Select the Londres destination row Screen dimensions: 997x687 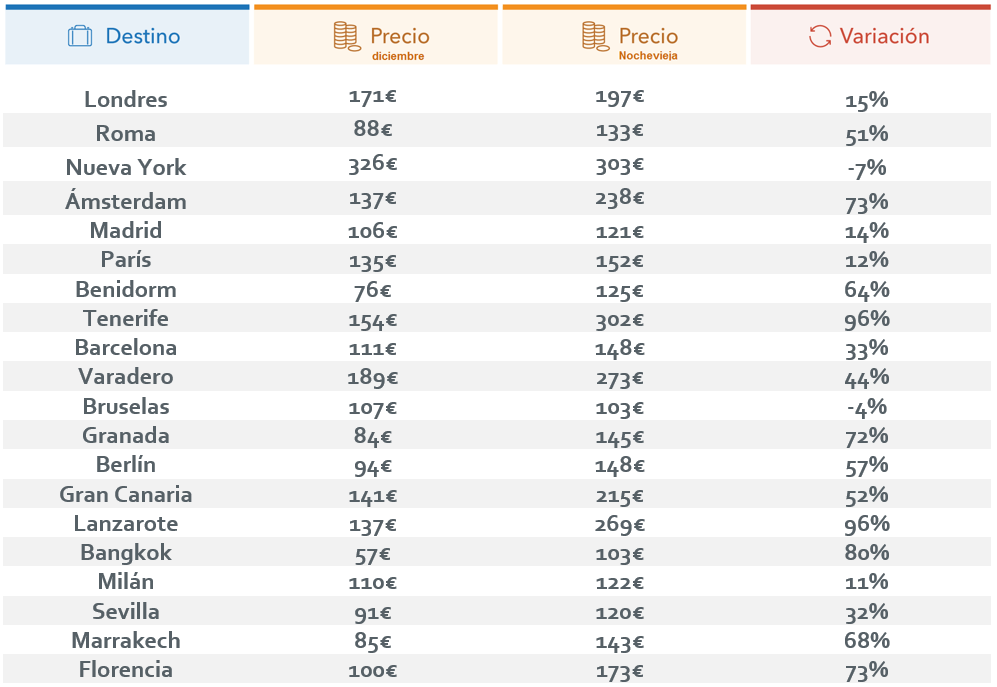pos(497,98)
